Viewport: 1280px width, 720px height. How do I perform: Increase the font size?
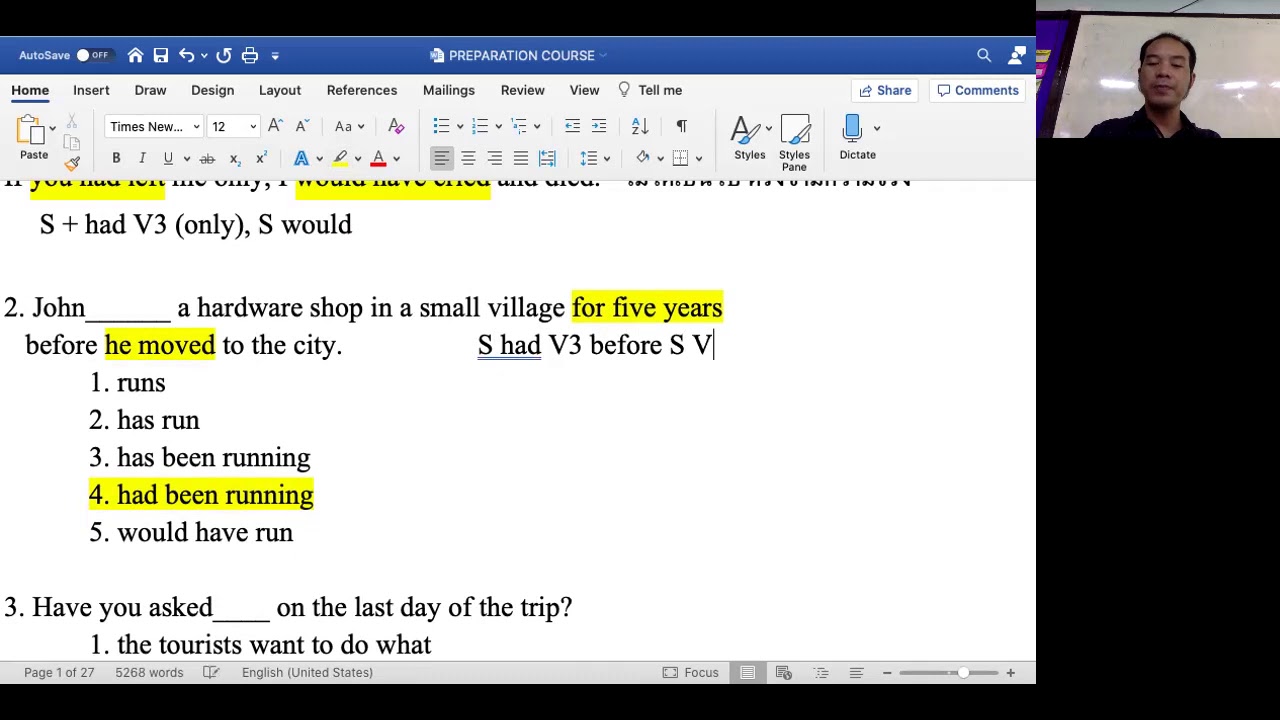tap(275, 126)
